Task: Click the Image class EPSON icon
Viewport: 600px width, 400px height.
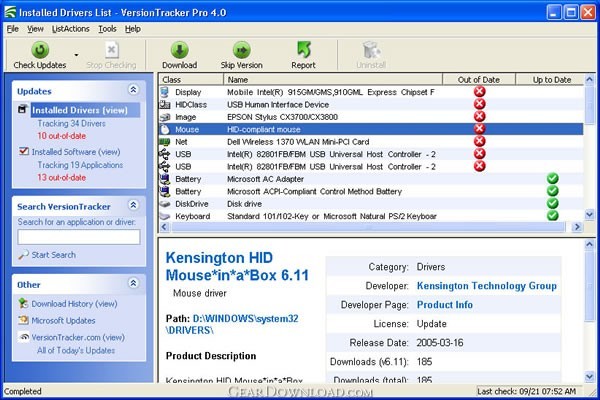Action: (165, 117)
